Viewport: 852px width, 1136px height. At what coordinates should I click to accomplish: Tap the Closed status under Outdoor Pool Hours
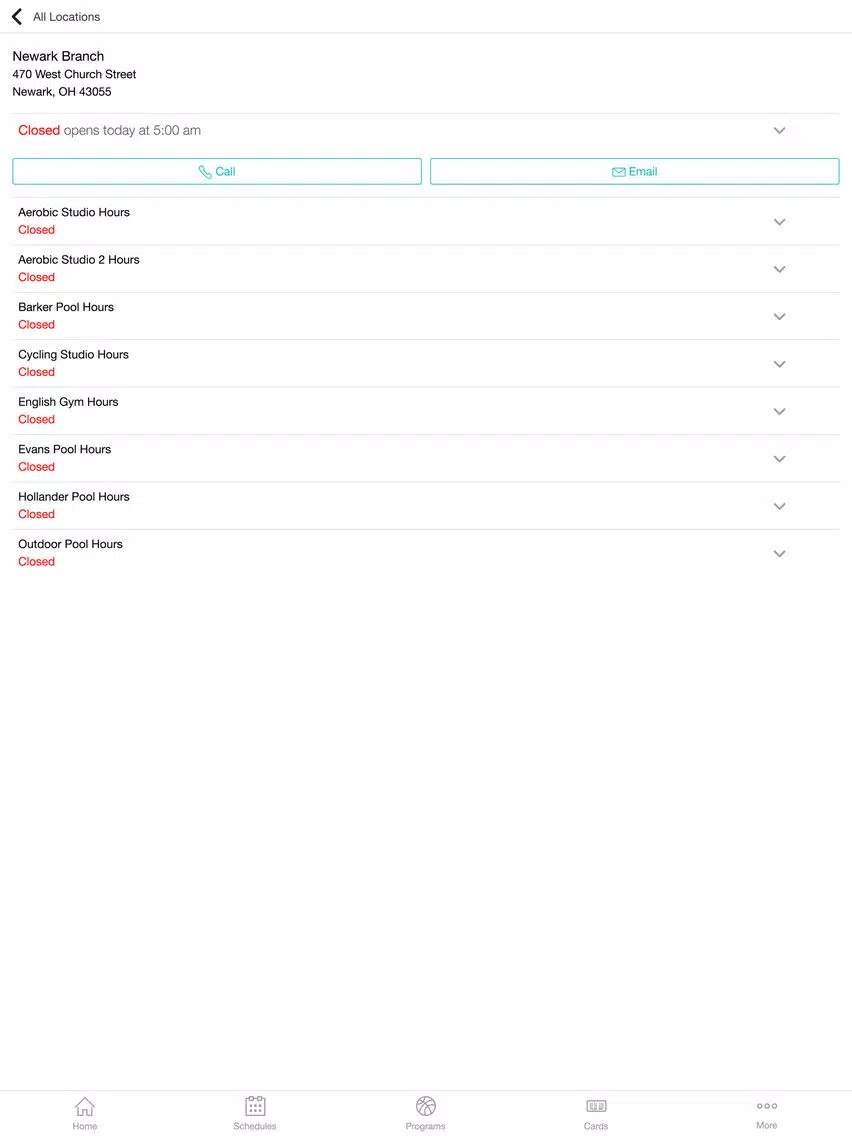tap(36, 561)
